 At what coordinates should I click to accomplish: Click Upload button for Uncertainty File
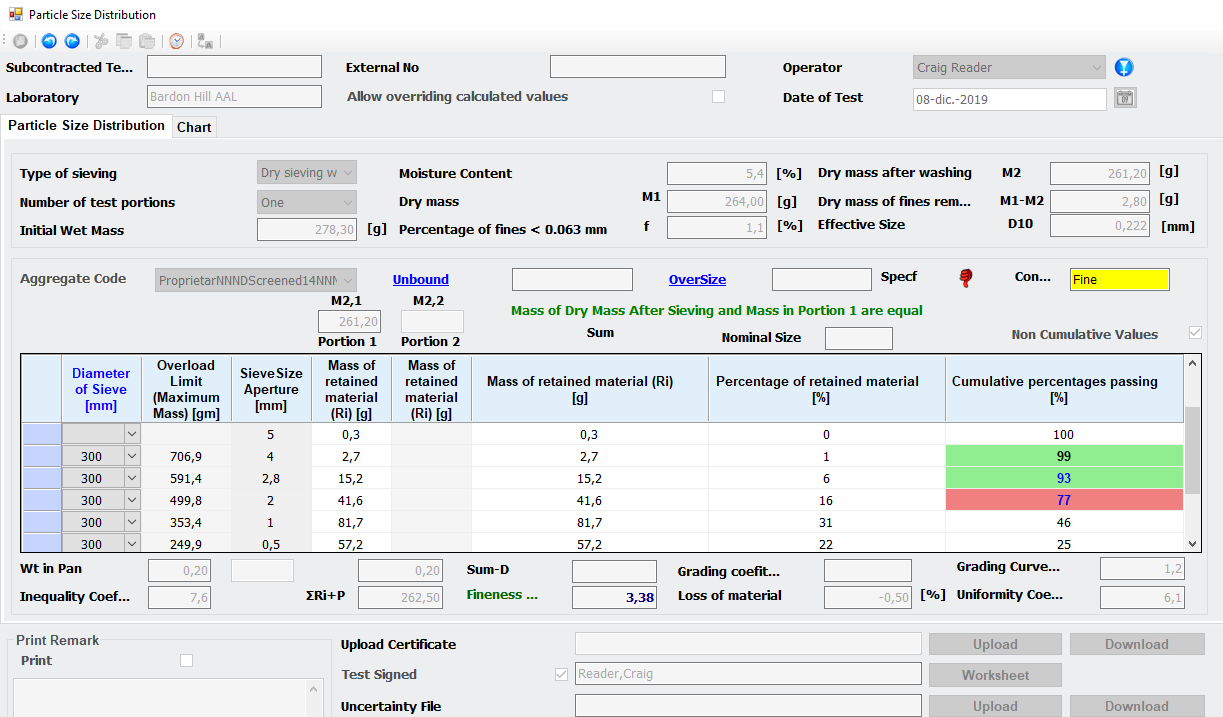coord(995,706)
